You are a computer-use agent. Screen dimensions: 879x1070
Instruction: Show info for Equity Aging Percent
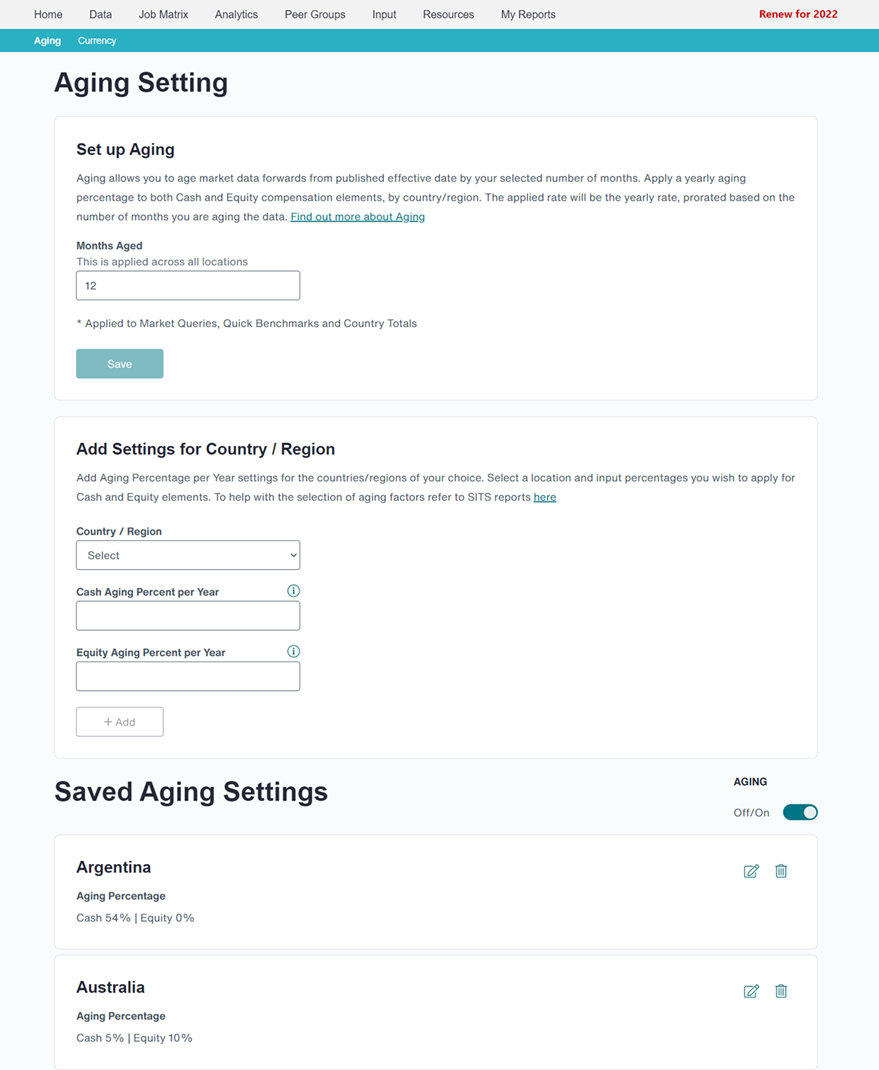tap(293, 651)
